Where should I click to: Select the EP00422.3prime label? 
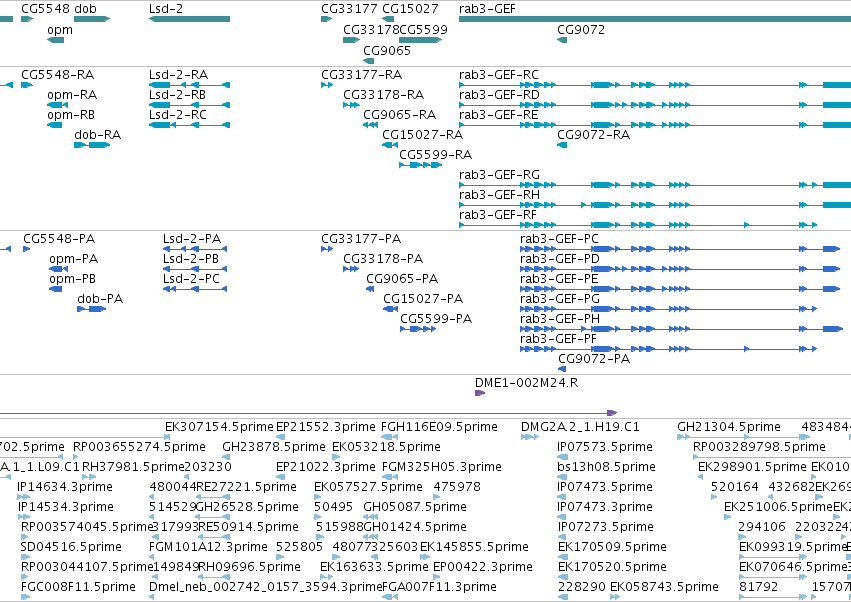[x=483, y=567]
